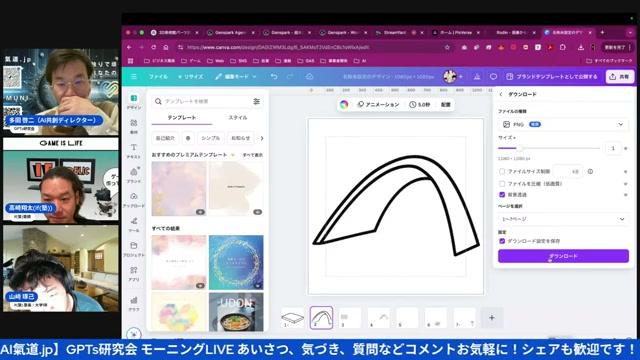
Task: Click the browser URL address bar
Action: tap(312, 47)
